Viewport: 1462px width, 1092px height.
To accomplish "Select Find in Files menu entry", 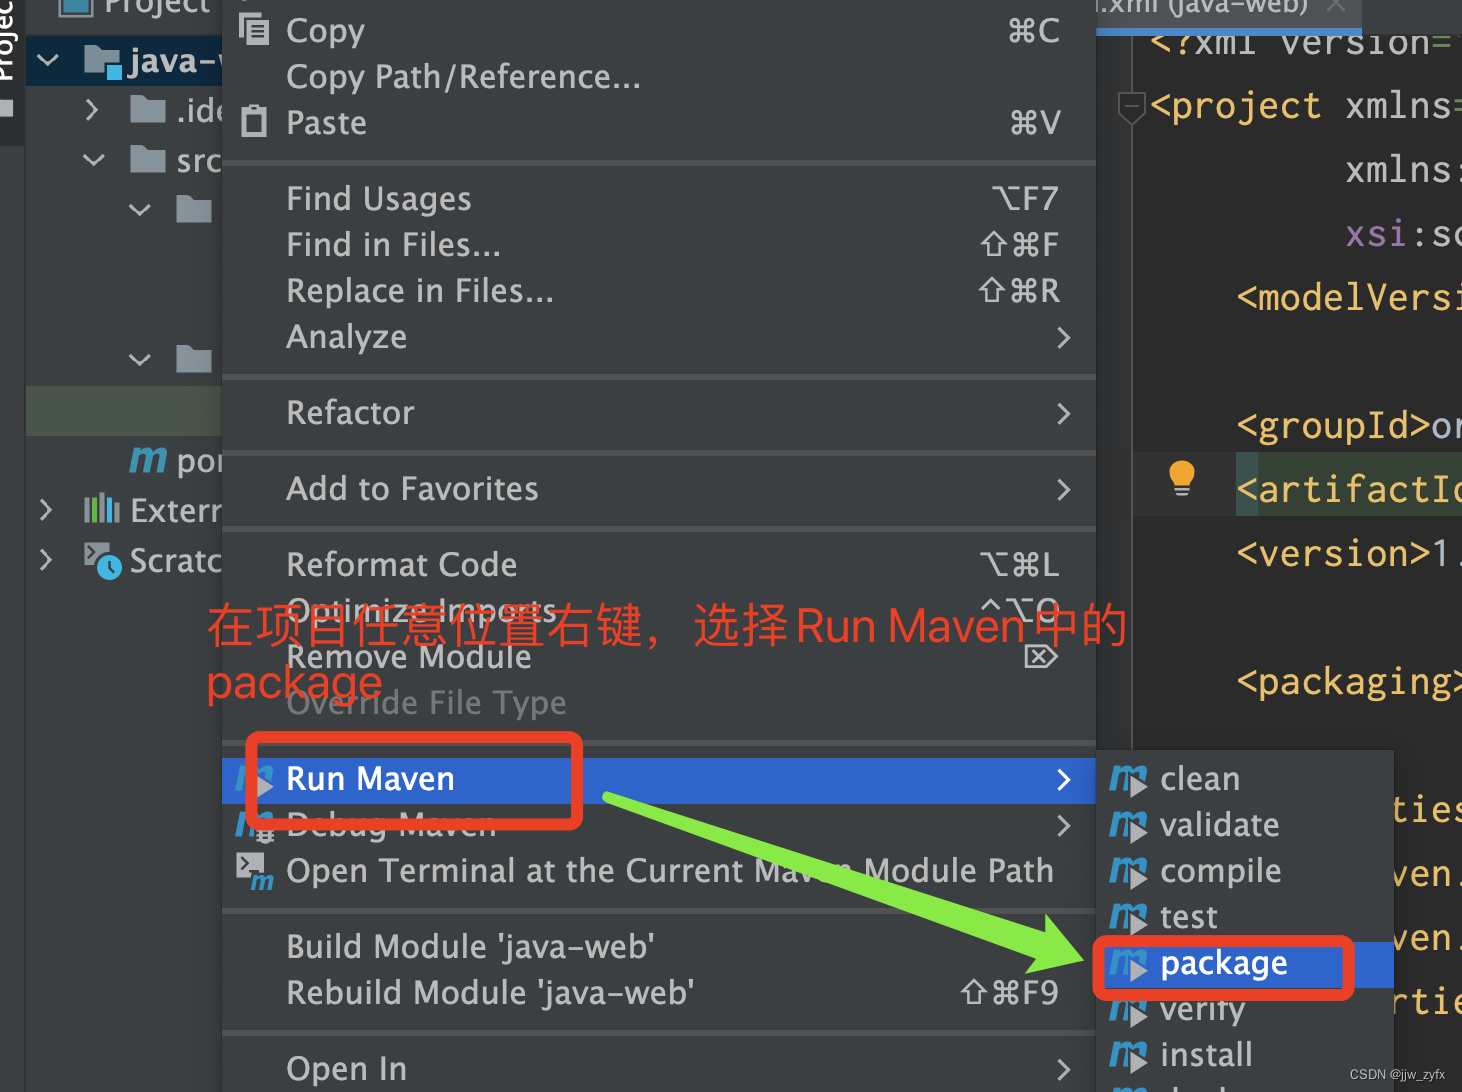I will click(658, 244).
